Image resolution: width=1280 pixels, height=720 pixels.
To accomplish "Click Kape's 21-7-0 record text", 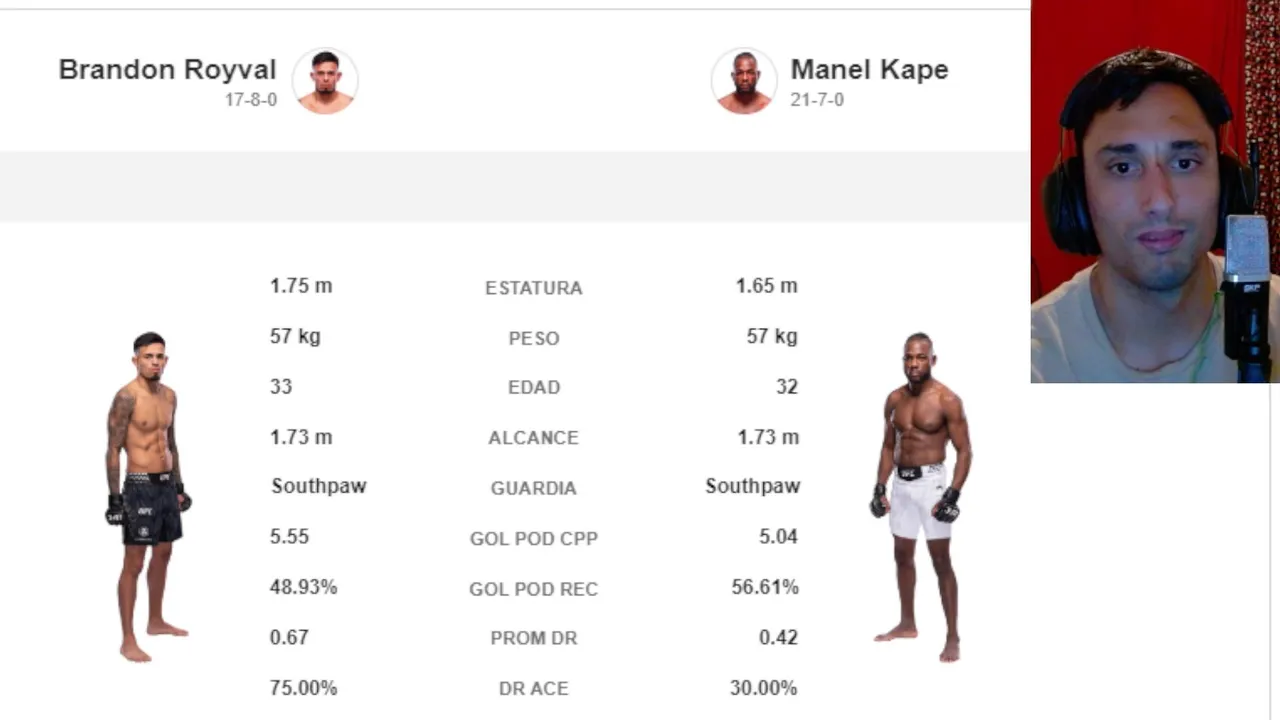I will click(x=817, y=100).
